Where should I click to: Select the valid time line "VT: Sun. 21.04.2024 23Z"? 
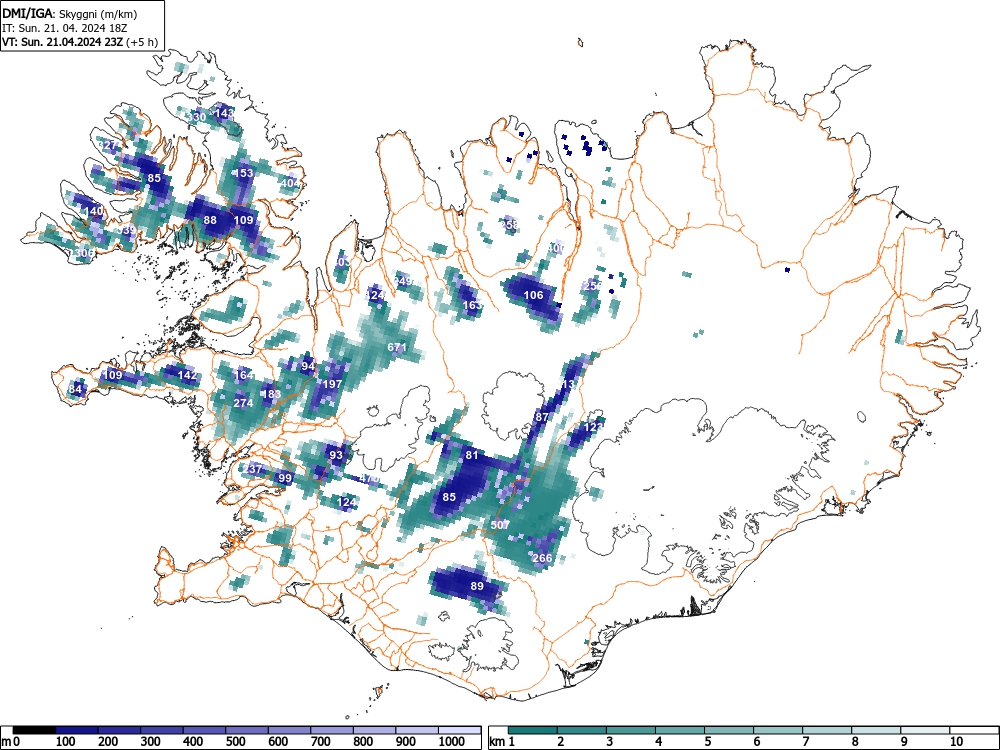coord(62,42)
